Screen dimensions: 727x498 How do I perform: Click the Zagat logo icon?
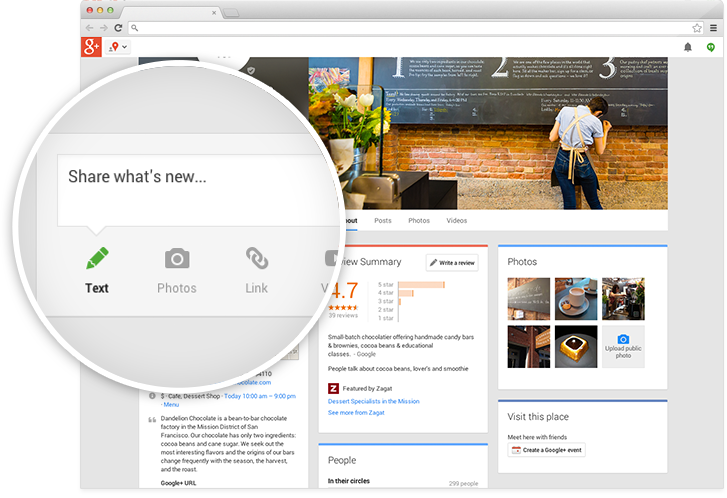(x=333, y=388)
